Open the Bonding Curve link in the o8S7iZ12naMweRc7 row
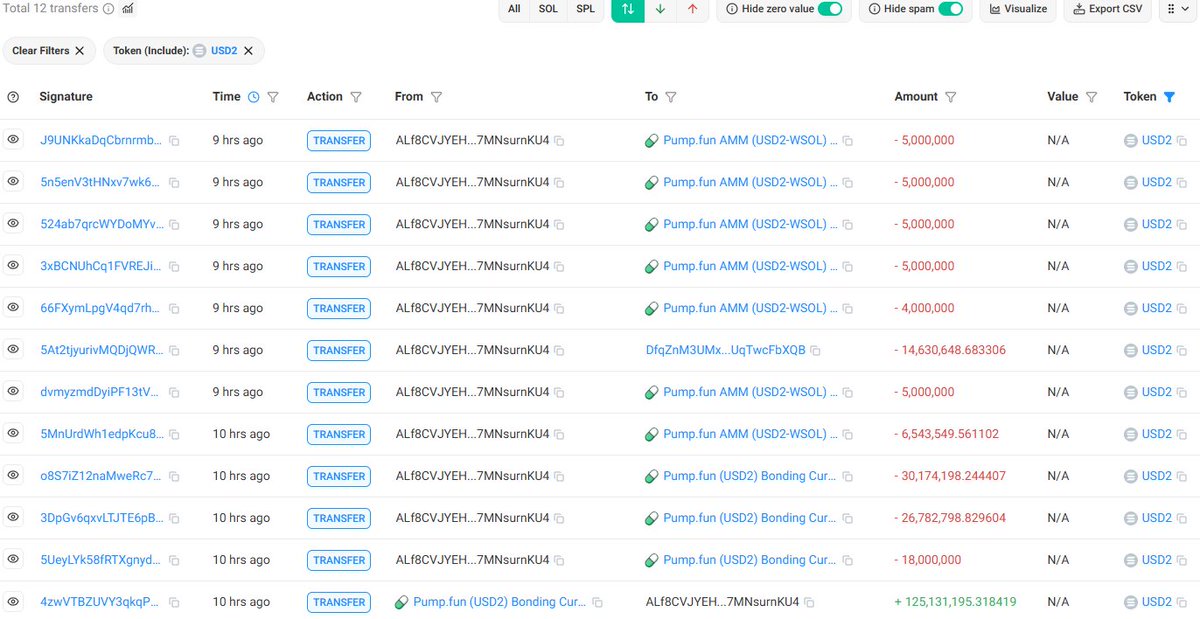The height and width of the screenshot is (619, 1200). tap(749, 476)
